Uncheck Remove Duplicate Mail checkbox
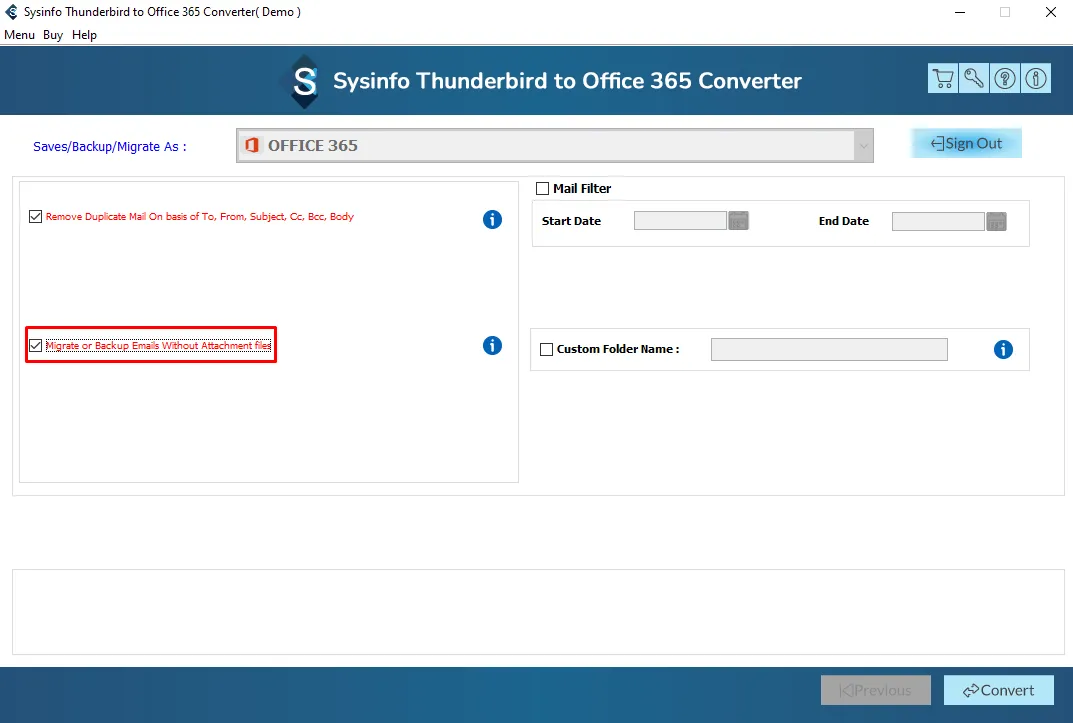The width and height of the screenshot is (1073, 723). 36,217
